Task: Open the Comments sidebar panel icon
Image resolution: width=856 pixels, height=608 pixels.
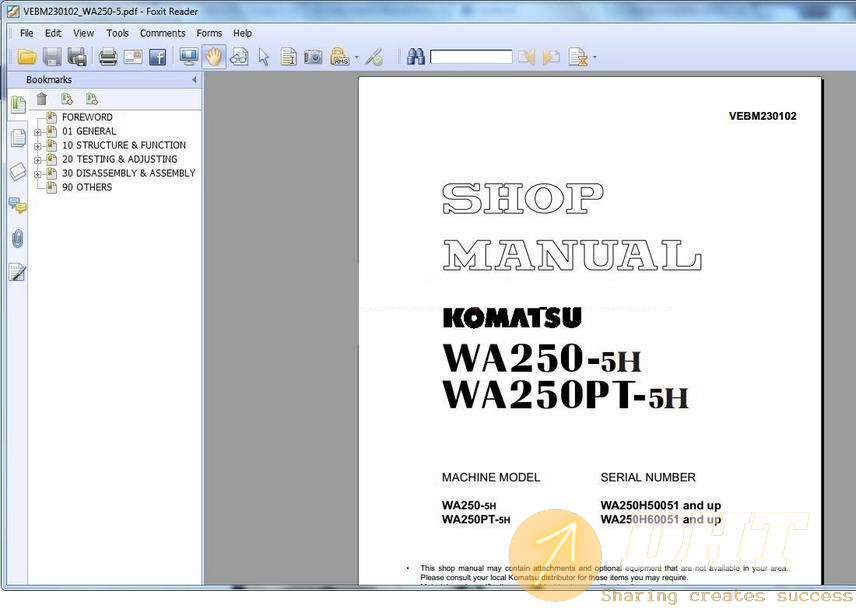Action: pos(18,206)
